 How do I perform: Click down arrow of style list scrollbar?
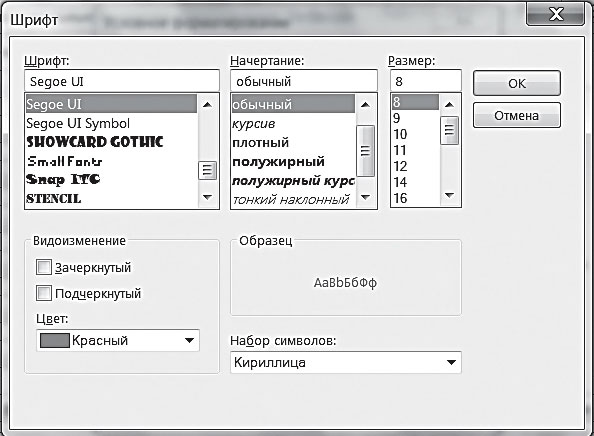pos(365,197)
